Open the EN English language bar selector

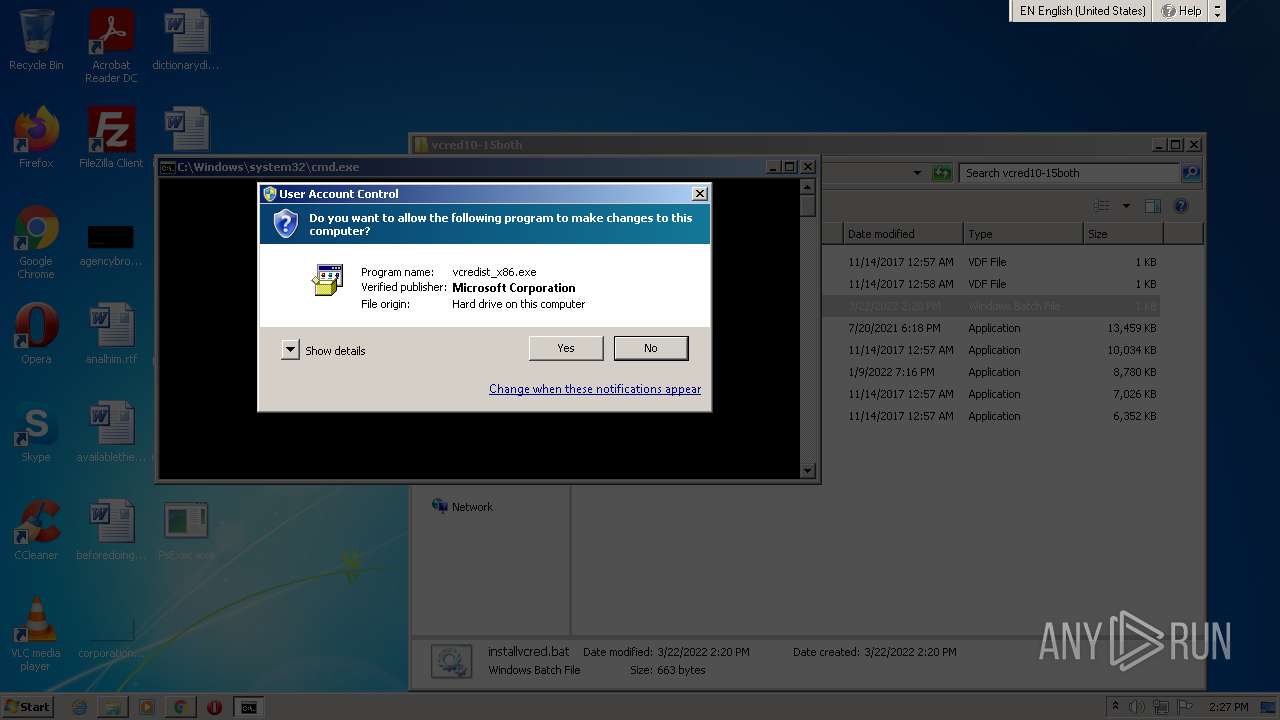[1082, 11]
